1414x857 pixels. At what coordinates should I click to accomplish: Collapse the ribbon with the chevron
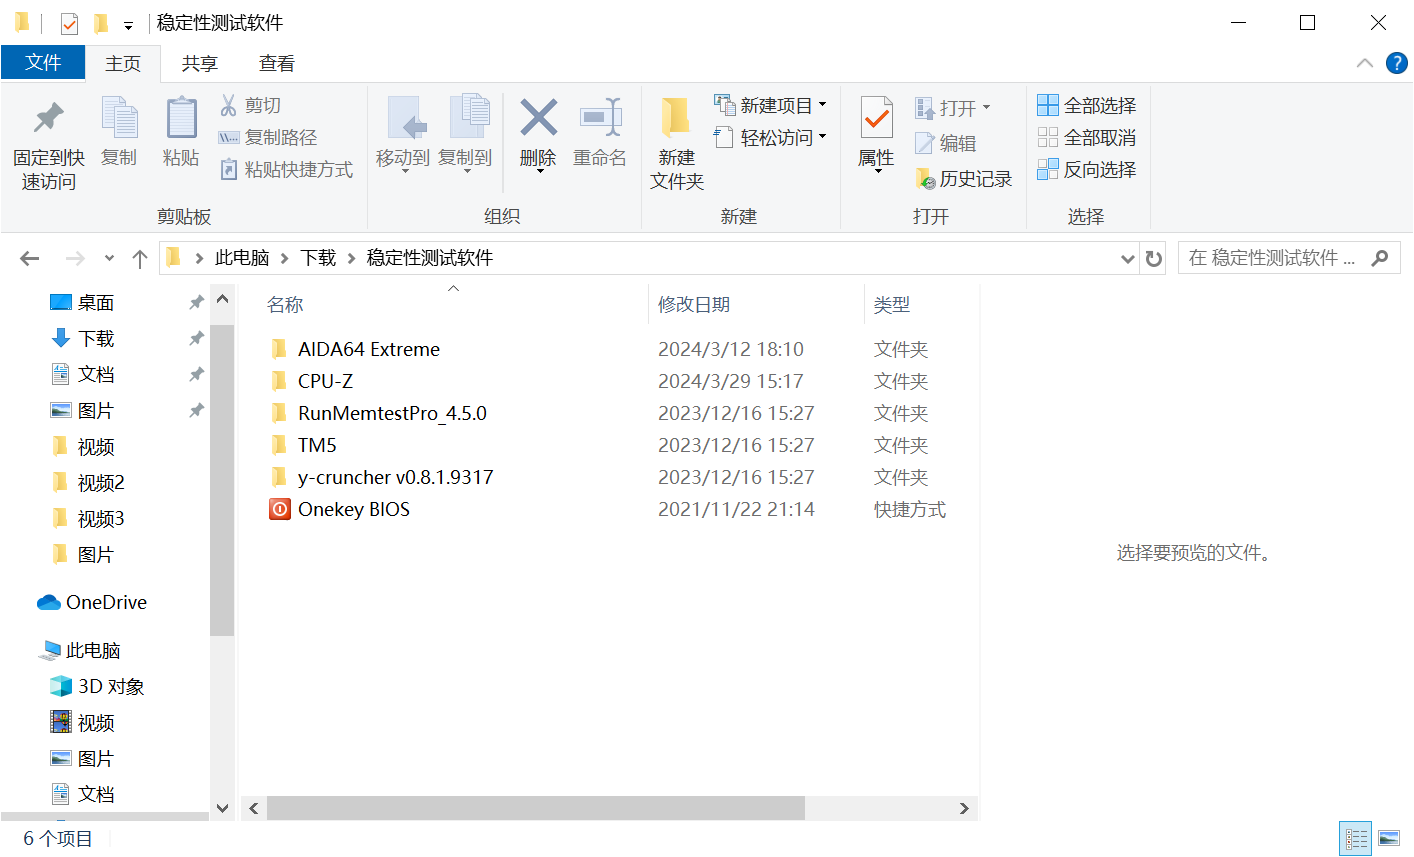(1364, 63)
